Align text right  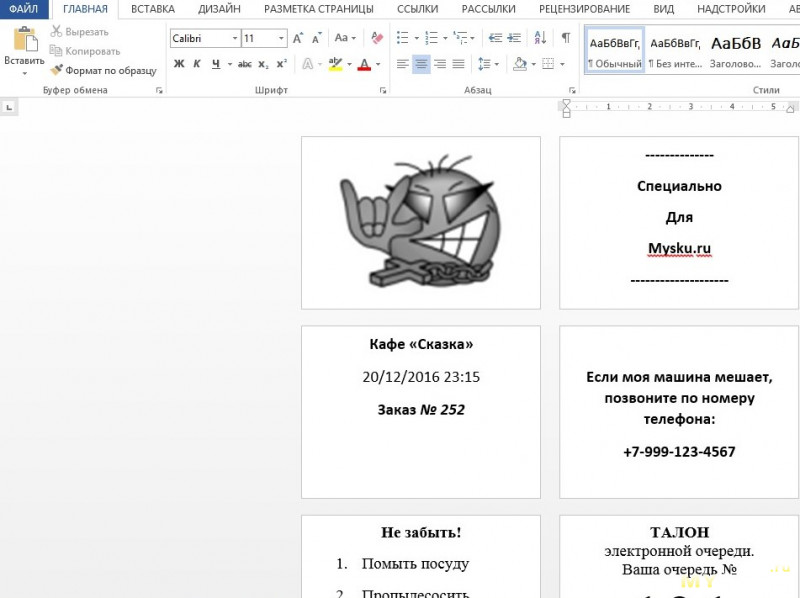point(440,64)
